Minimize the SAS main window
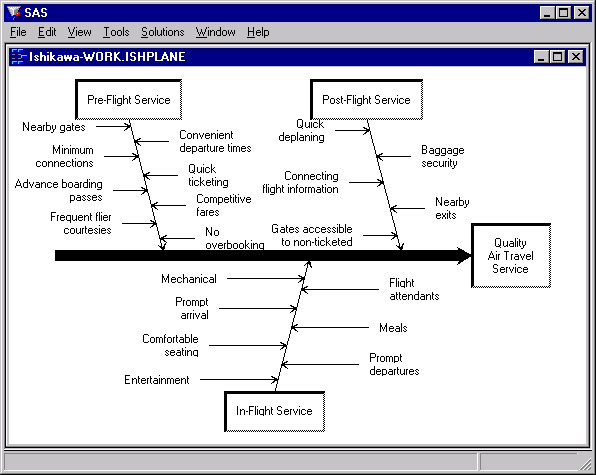Screen dimensions: 596x475 pos(547,13)
